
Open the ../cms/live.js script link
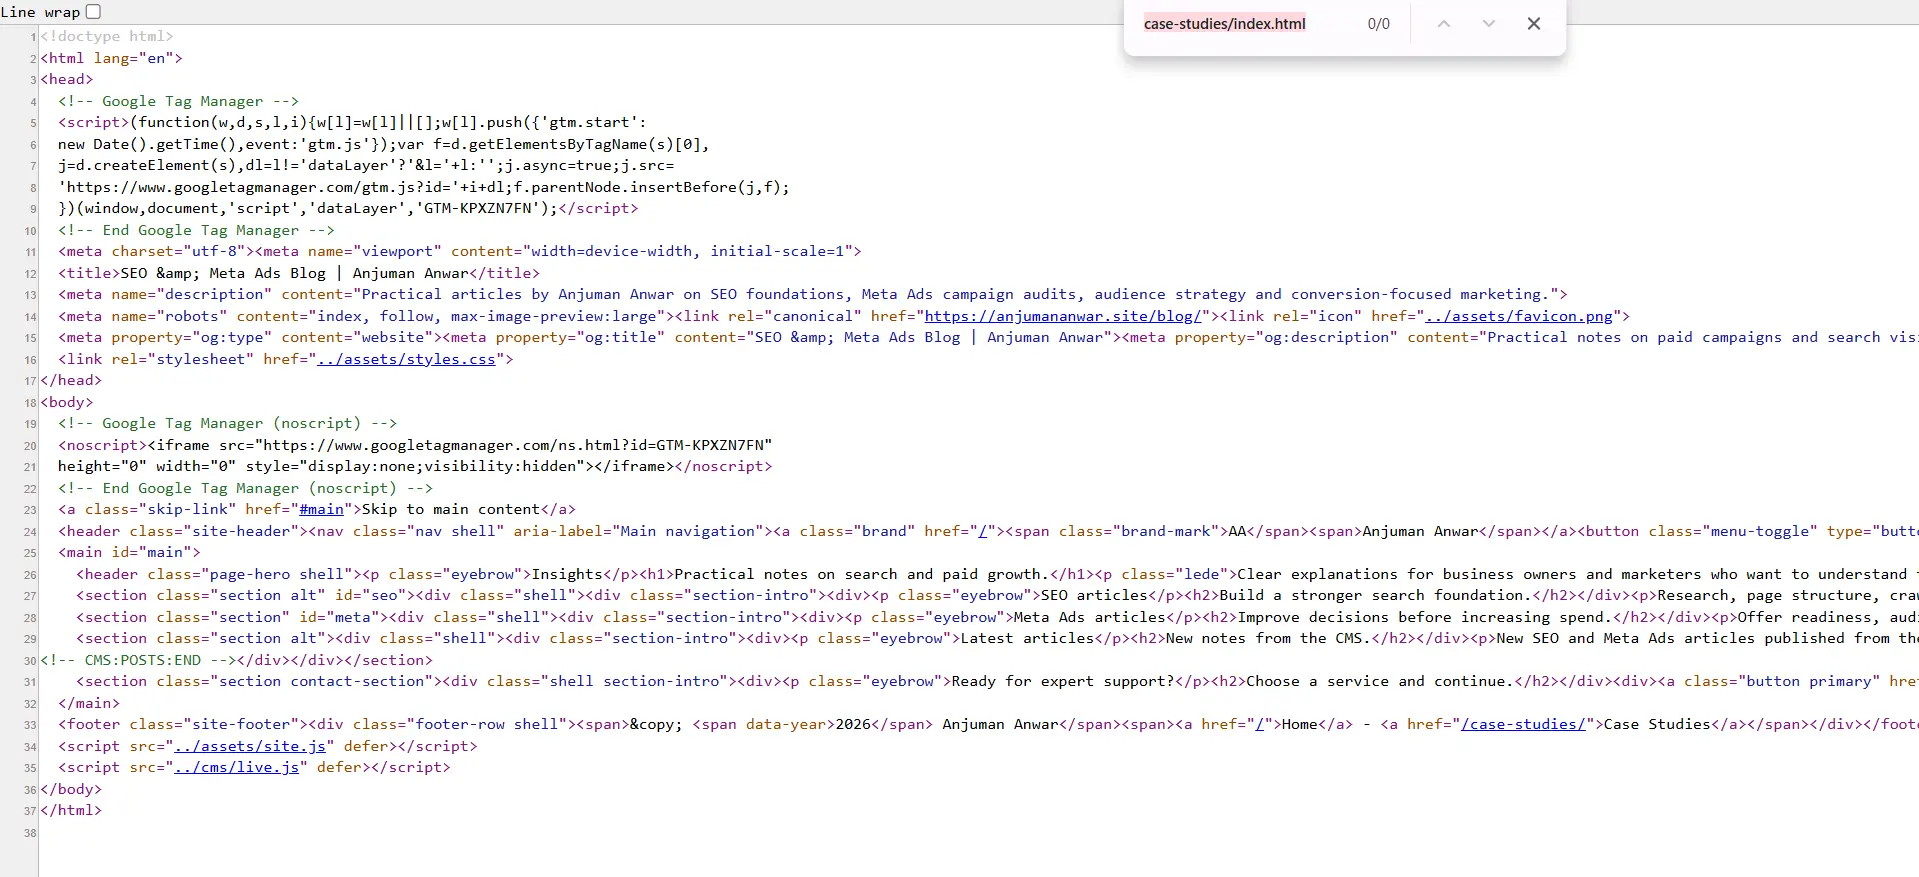237,767
